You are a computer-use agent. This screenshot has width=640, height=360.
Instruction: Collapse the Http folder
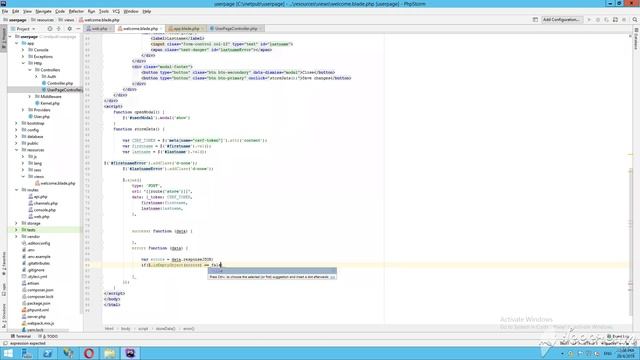[23, 63]
